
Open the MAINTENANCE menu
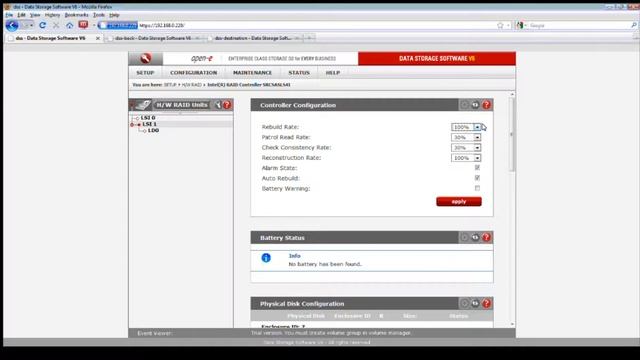(x=252, y=73)
